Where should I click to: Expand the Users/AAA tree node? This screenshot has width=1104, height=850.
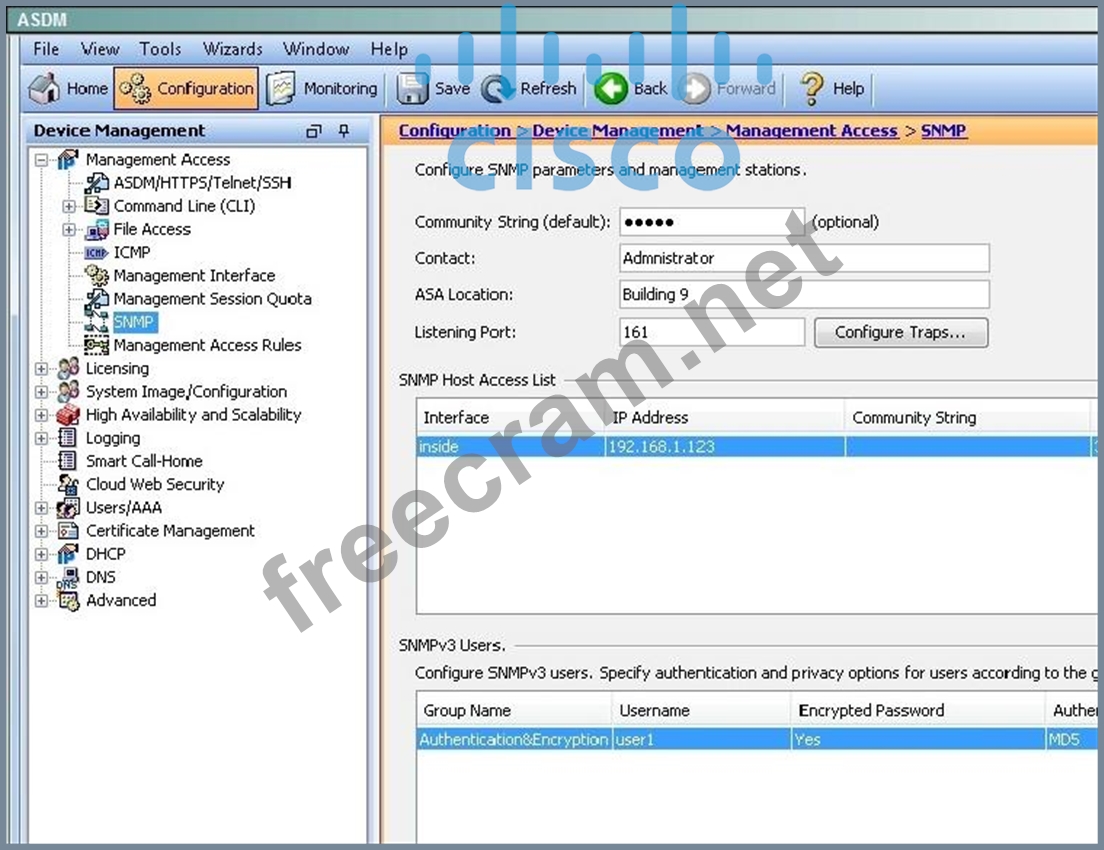[x=41, y=508]
